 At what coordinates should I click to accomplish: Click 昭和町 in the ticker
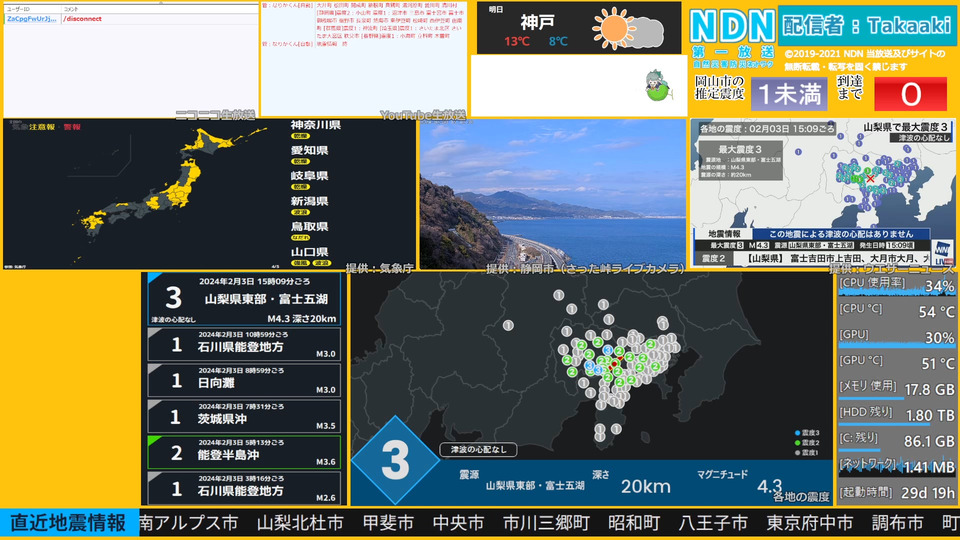[x=634, y=523]
